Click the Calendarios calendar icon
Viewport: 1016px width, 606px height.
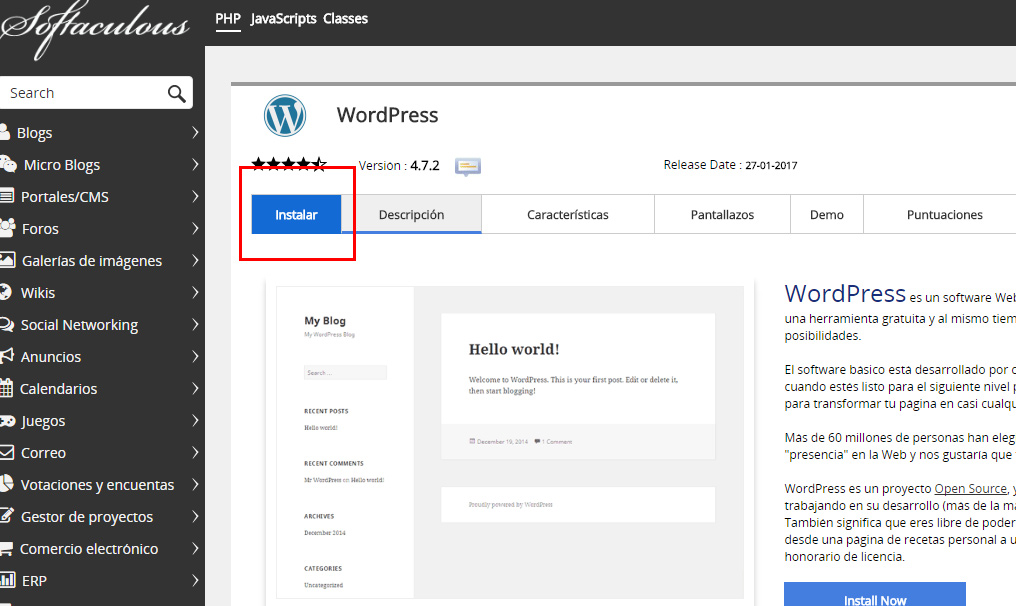coord(6,388)
